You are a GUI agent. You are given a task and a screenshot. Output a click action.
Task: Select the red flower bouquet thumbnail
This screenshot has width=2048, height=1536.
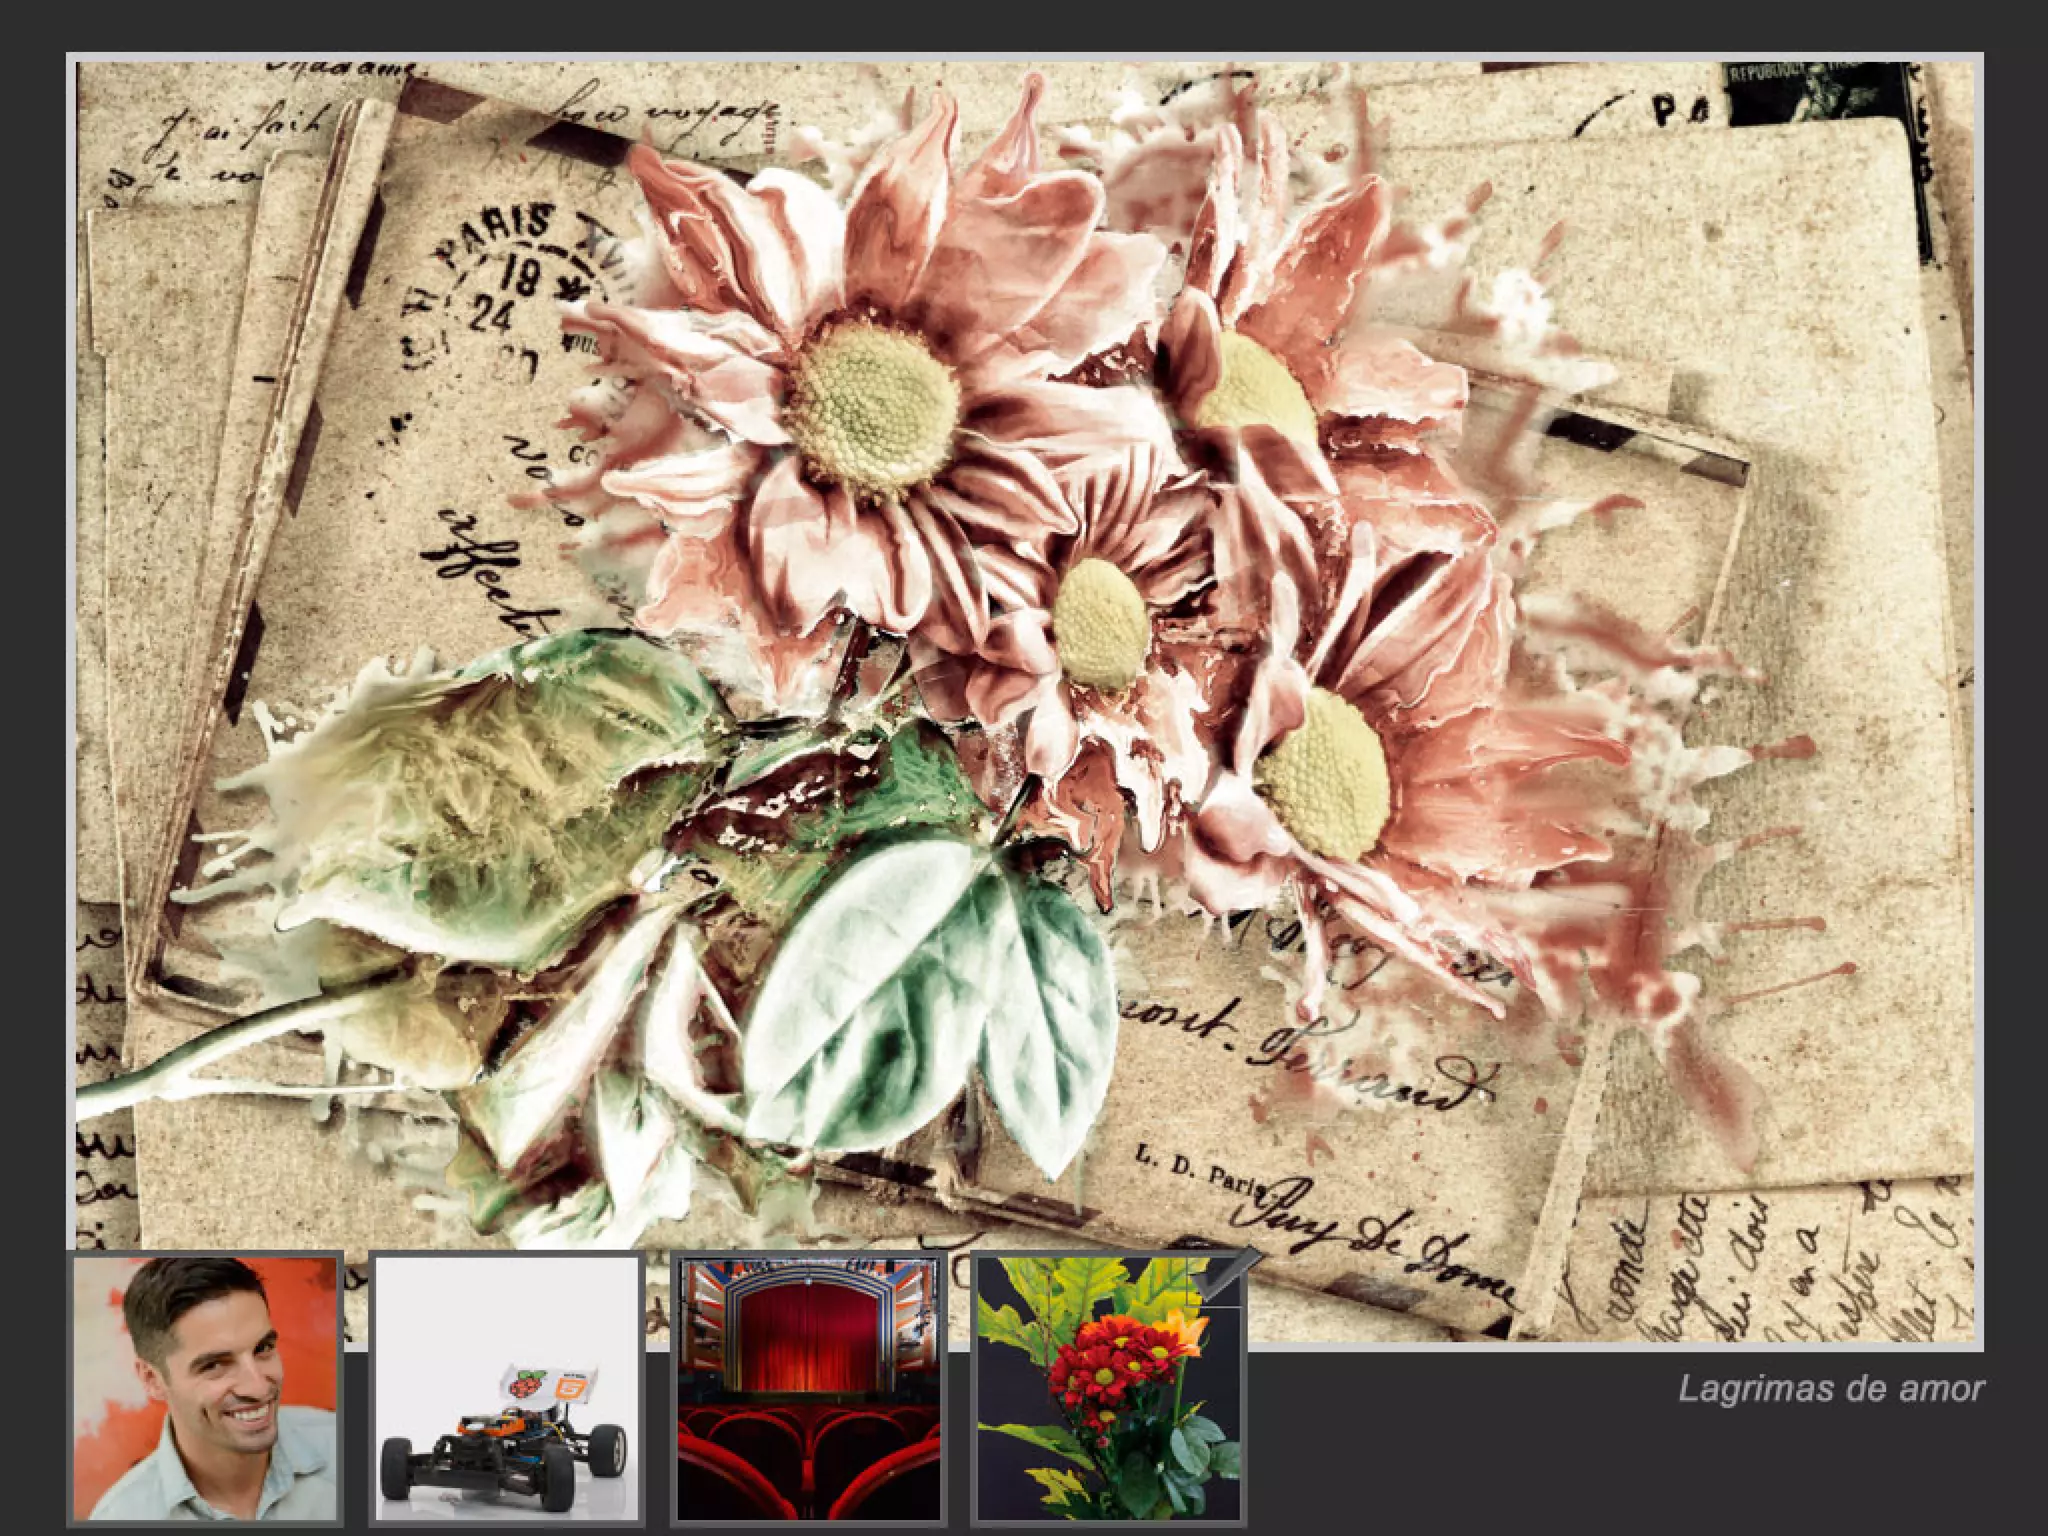(1108, 1388)
